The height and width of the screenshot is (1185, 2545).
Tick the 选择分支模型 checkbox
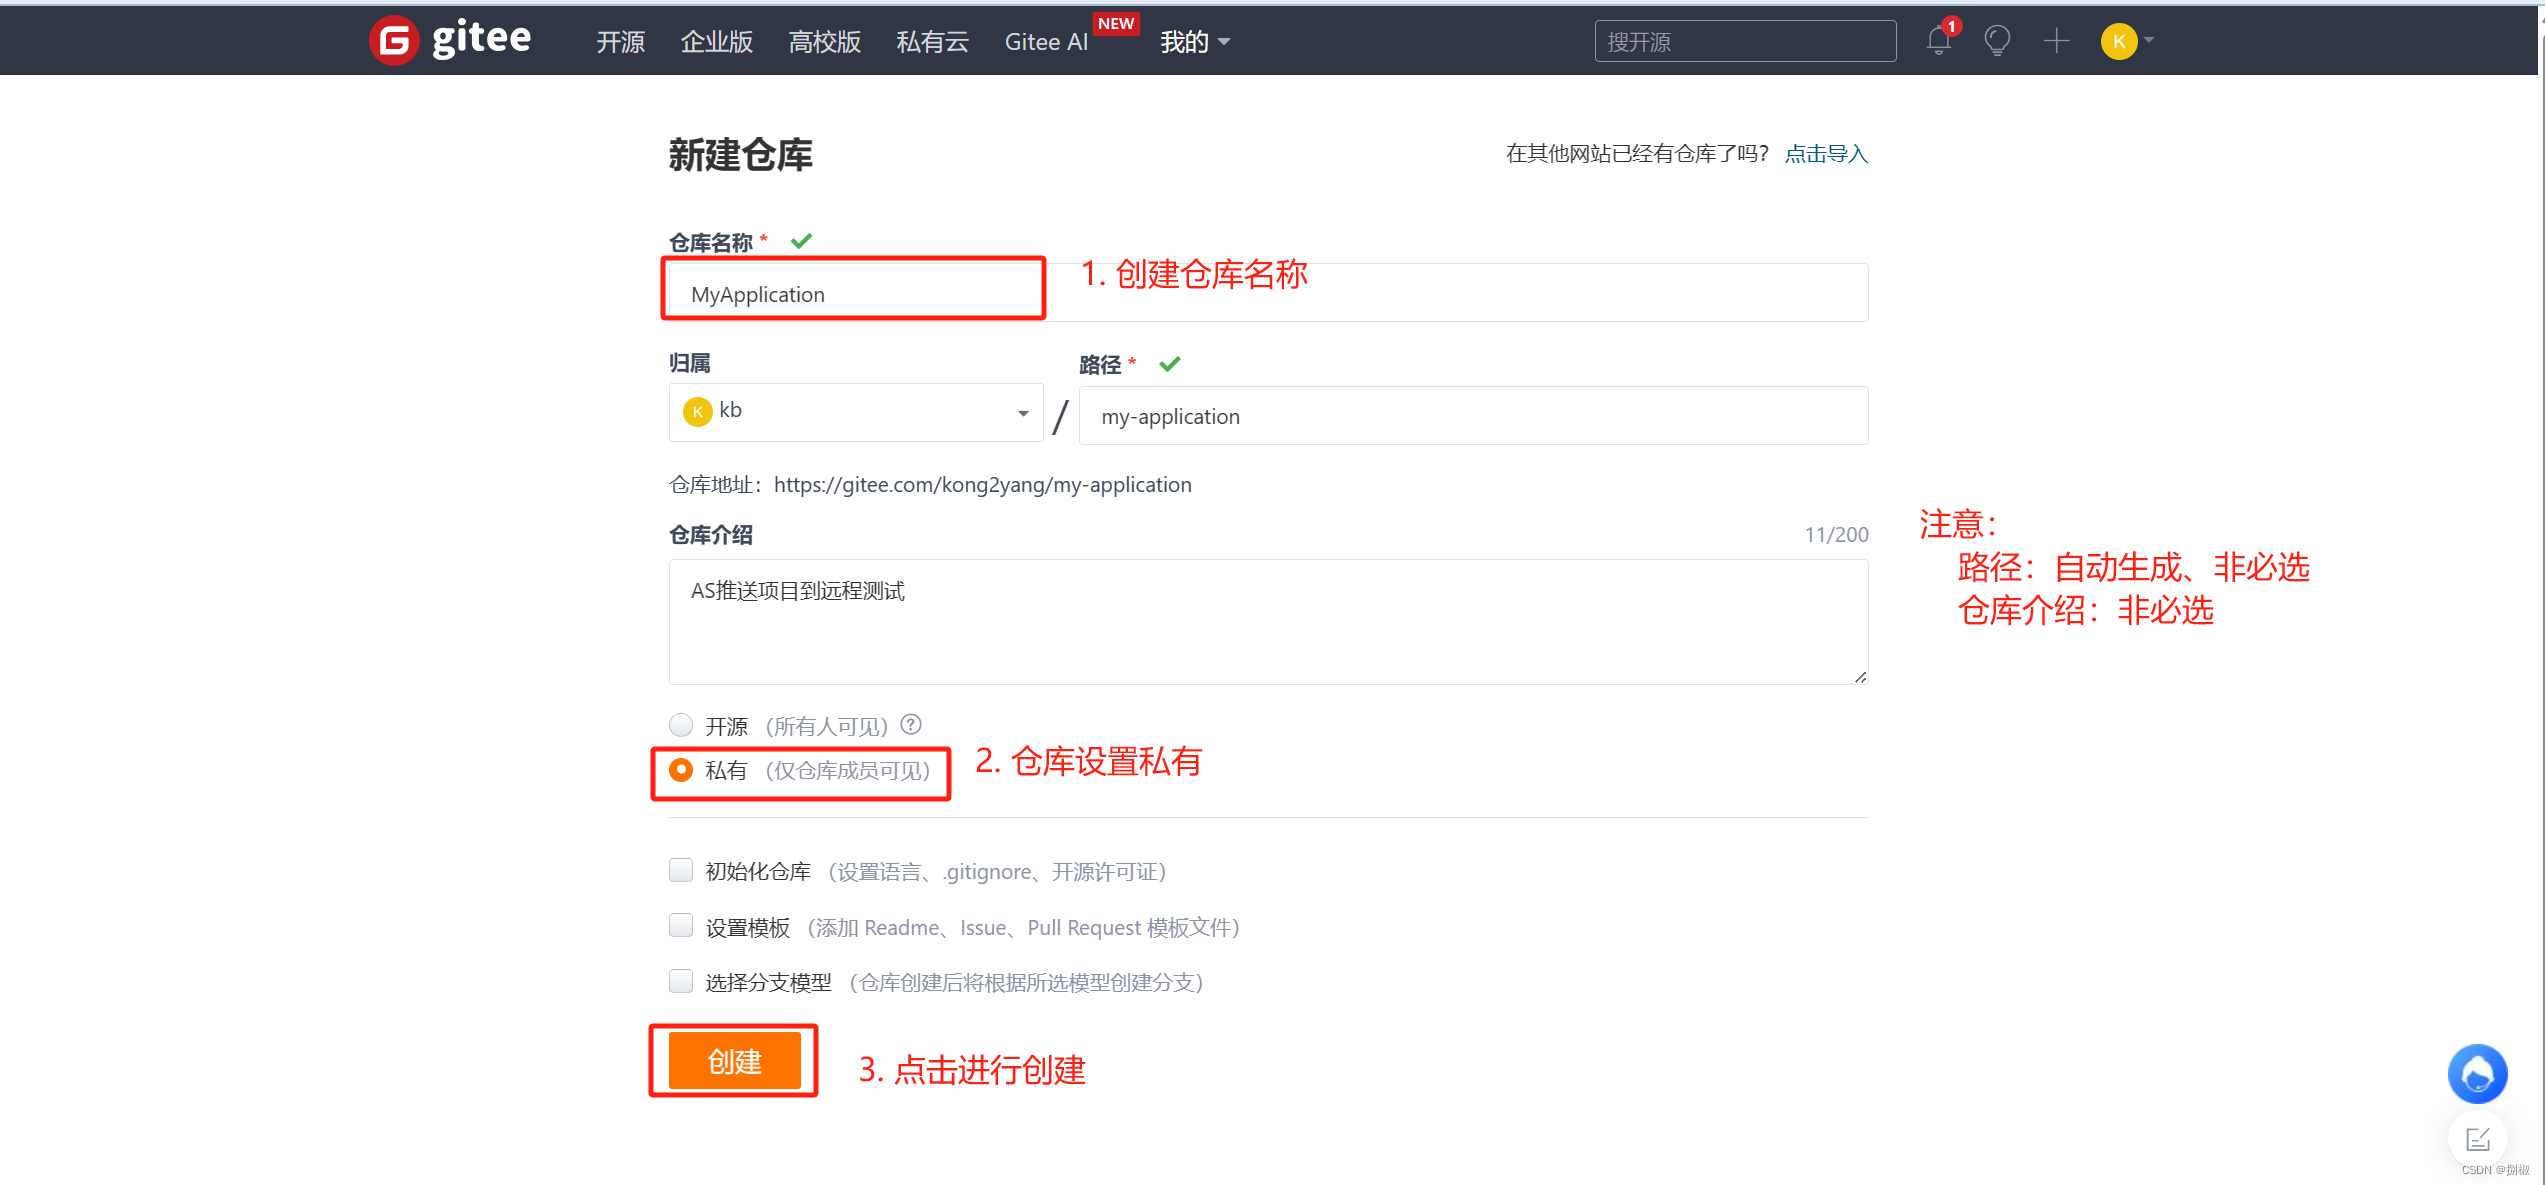coord(681,981)
